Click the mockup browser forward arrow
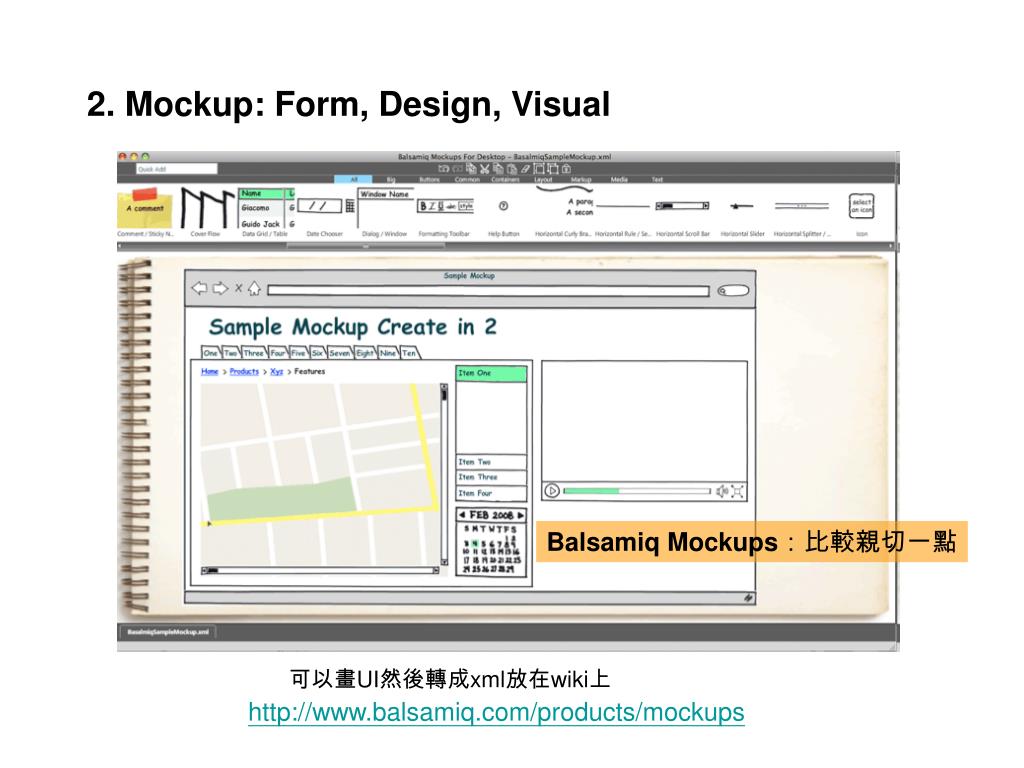Image resolution: width=1024 pixels, height=768 pixels. click(x=221, y=288)
